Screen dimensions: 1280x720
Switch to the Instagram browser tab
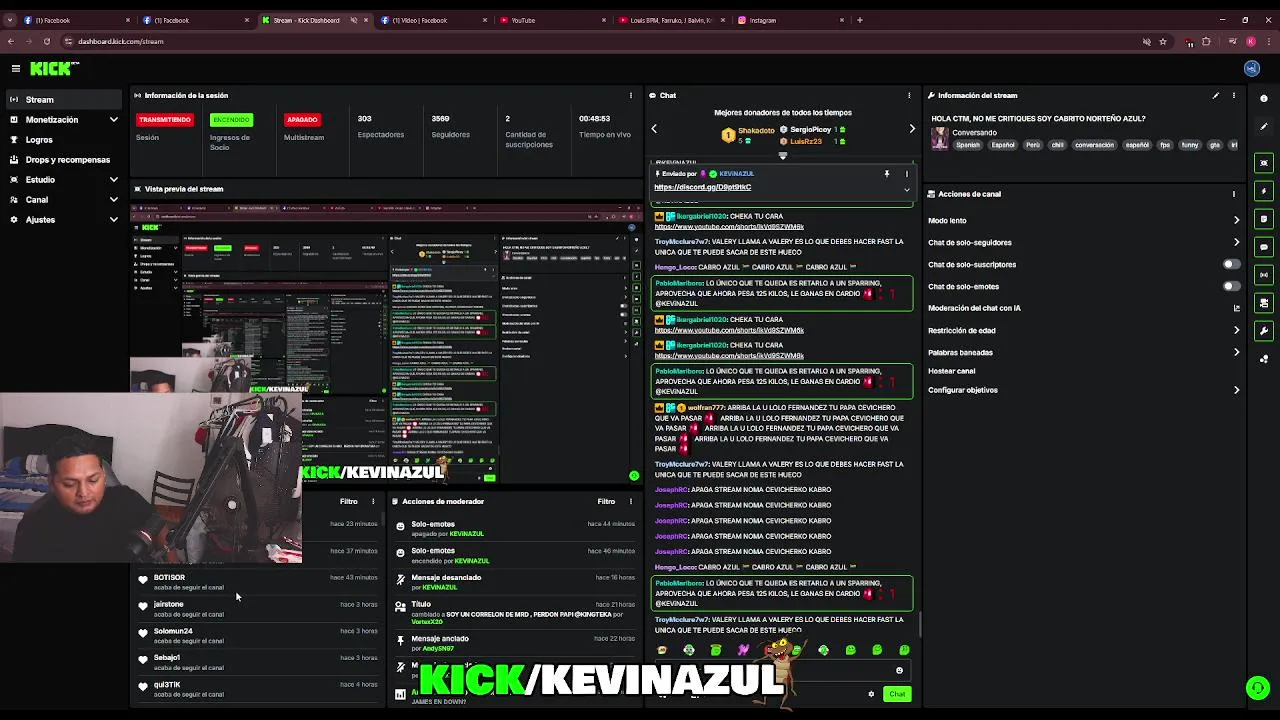tap(789, 20)
